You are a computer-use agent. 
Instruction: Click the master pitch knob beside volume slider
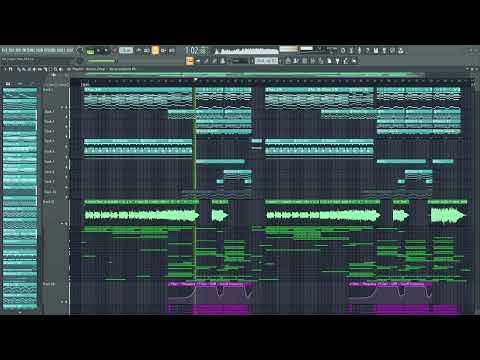(x=79, y=60)
